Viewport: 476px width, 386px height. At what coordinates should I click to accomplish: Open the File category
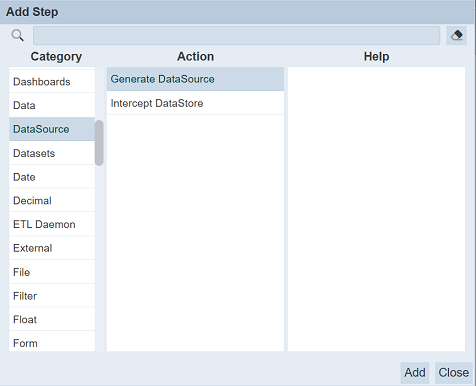click(x=52, y=272)
